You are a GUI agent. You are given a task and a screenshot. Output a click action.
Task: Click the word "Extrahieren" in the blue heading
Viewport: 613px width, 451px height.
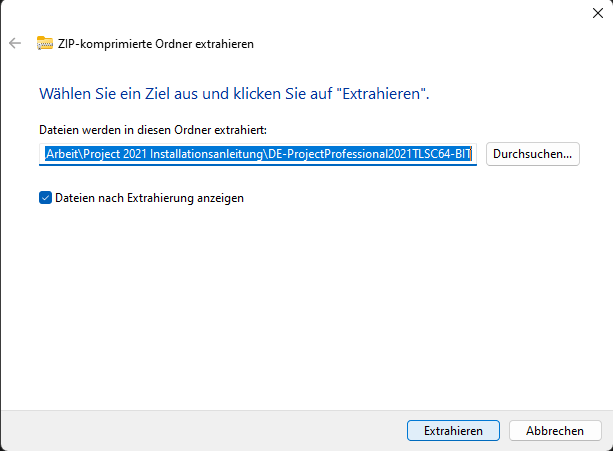click(x=381, y=93)
